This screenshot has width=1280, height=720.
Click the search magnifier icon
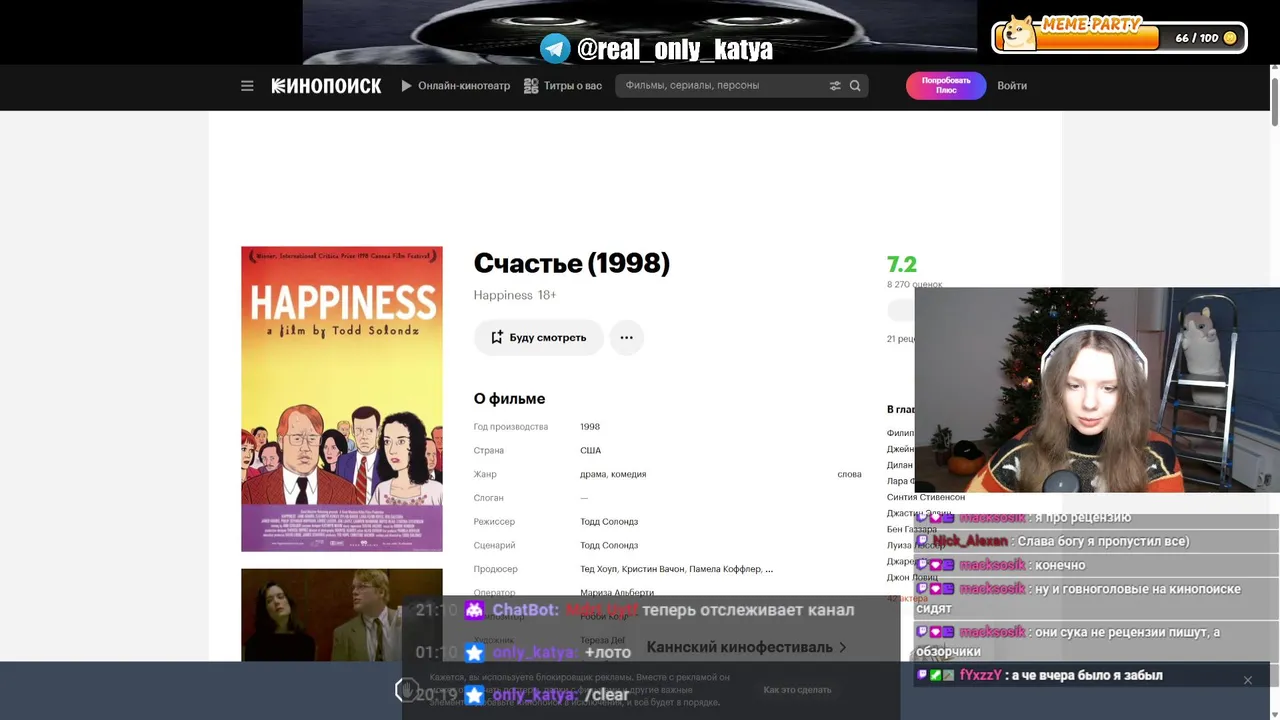[855, 86]
